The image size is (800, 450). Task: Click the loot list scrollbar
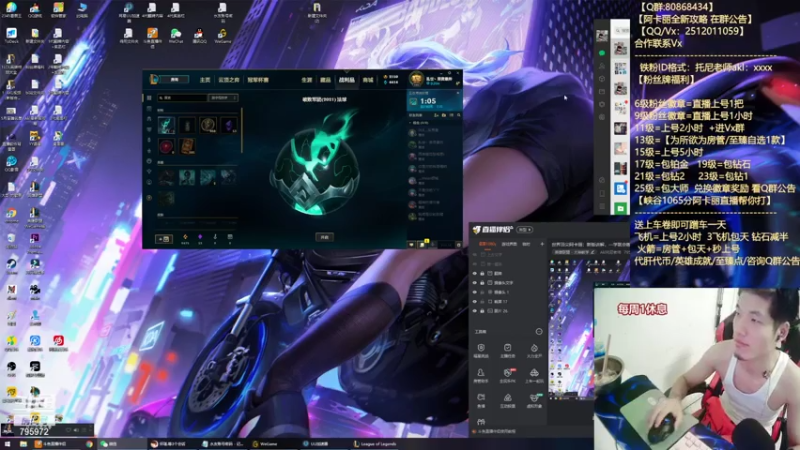pyautogui.click(x=242, y=130)
